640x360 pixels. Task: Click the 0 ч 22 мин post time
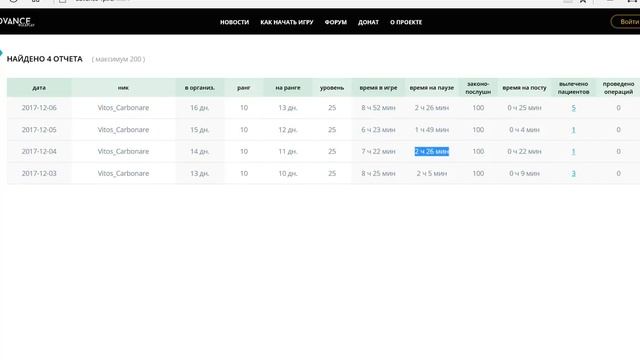tap(524, 151)
